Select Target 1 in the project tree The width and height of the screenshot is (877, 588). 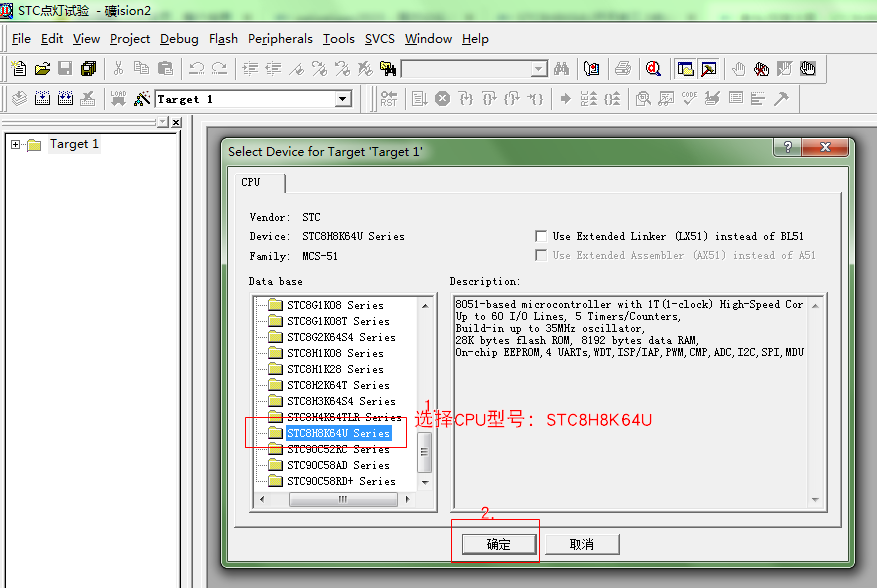tap(74, 144)
